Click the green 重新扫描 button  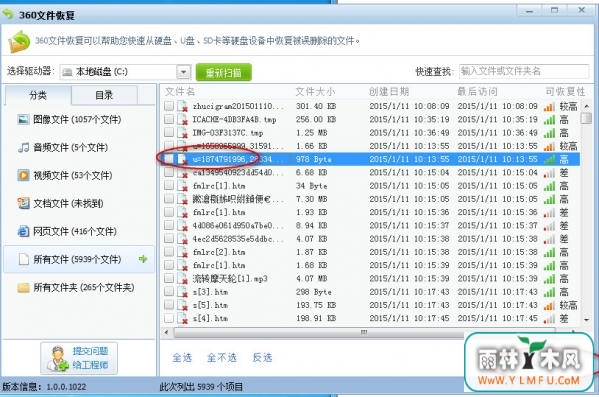[x=223, y=72]
